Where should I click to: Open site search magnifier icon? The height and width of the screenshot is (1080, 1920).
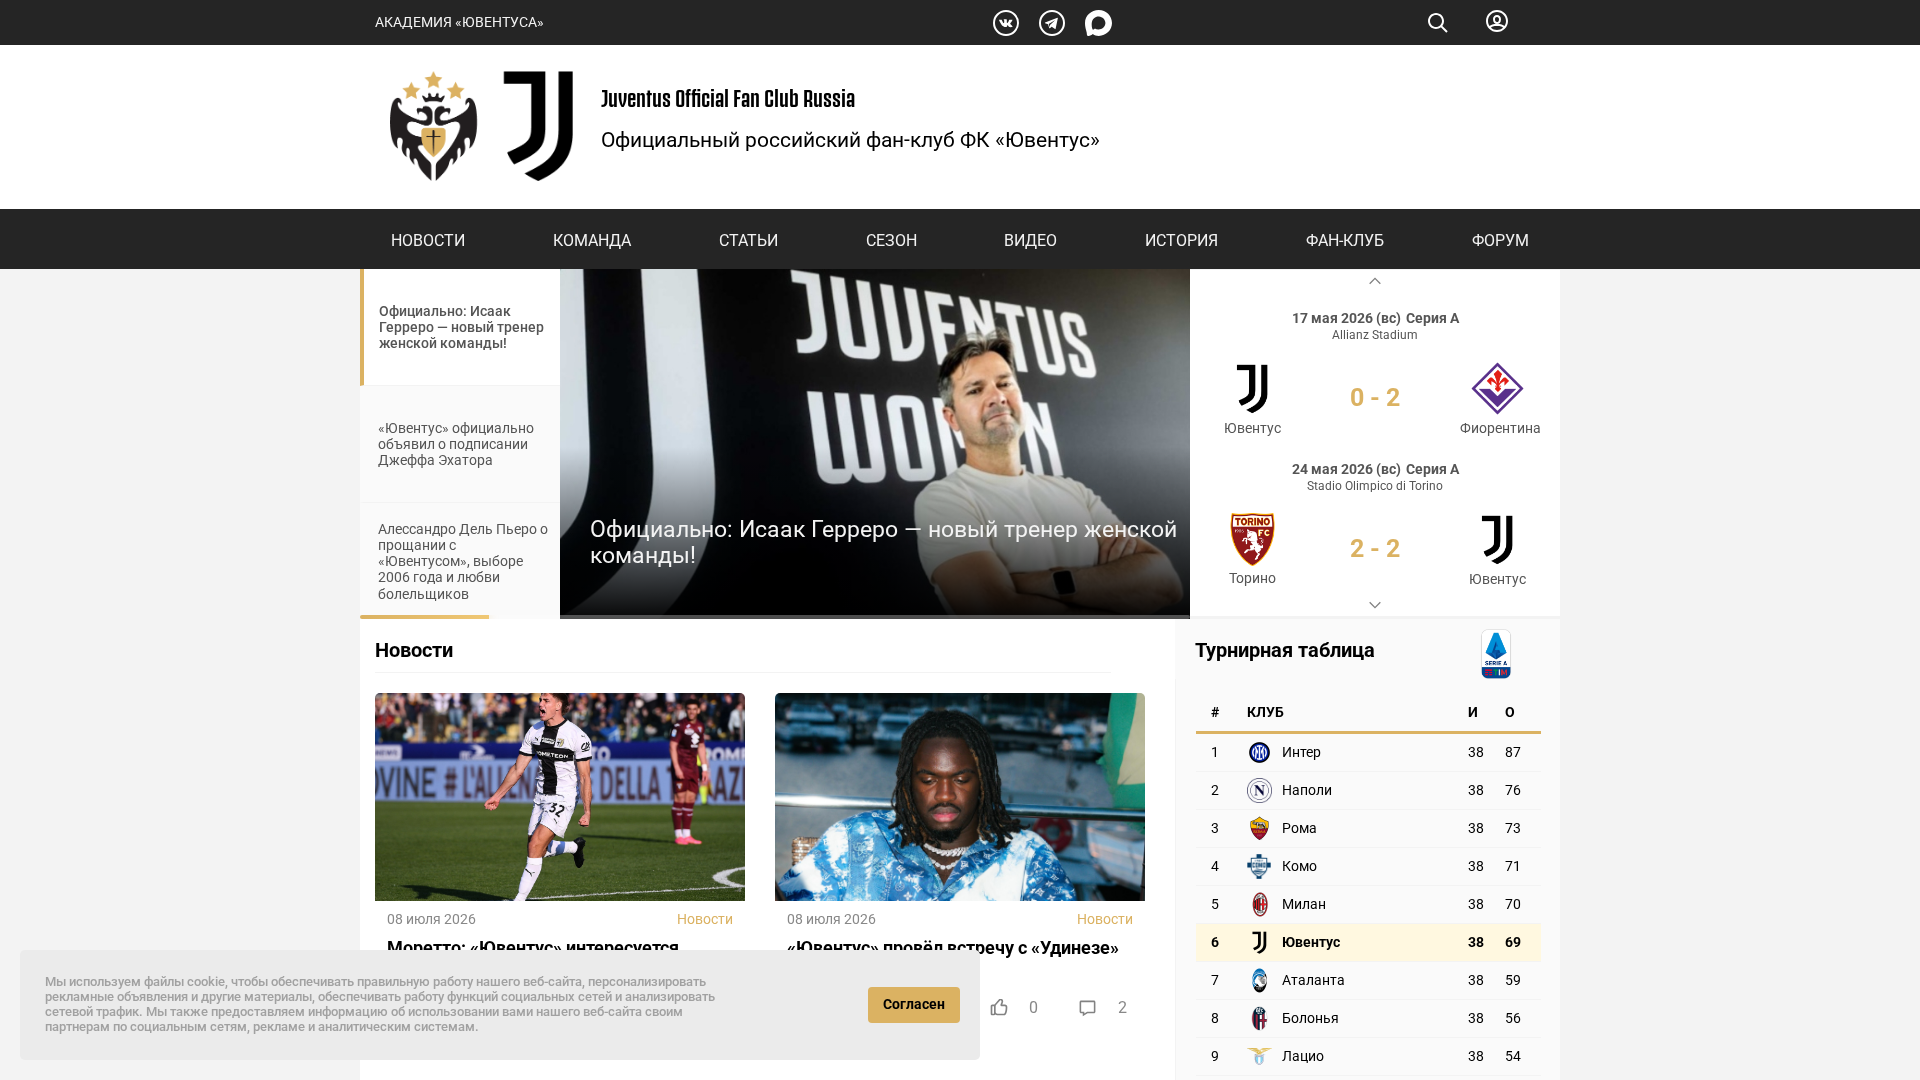click(1437, 23)
